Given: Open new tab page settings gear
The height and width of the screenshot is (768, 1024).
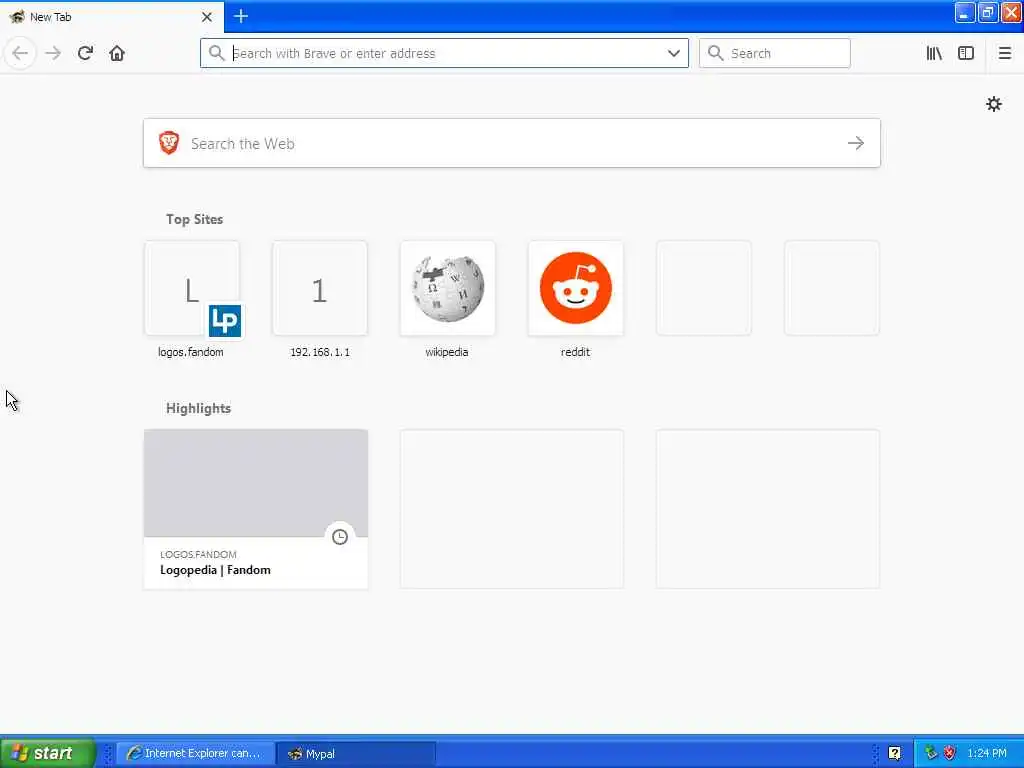Looking at the screenshot, I should (x=993, y=104).
